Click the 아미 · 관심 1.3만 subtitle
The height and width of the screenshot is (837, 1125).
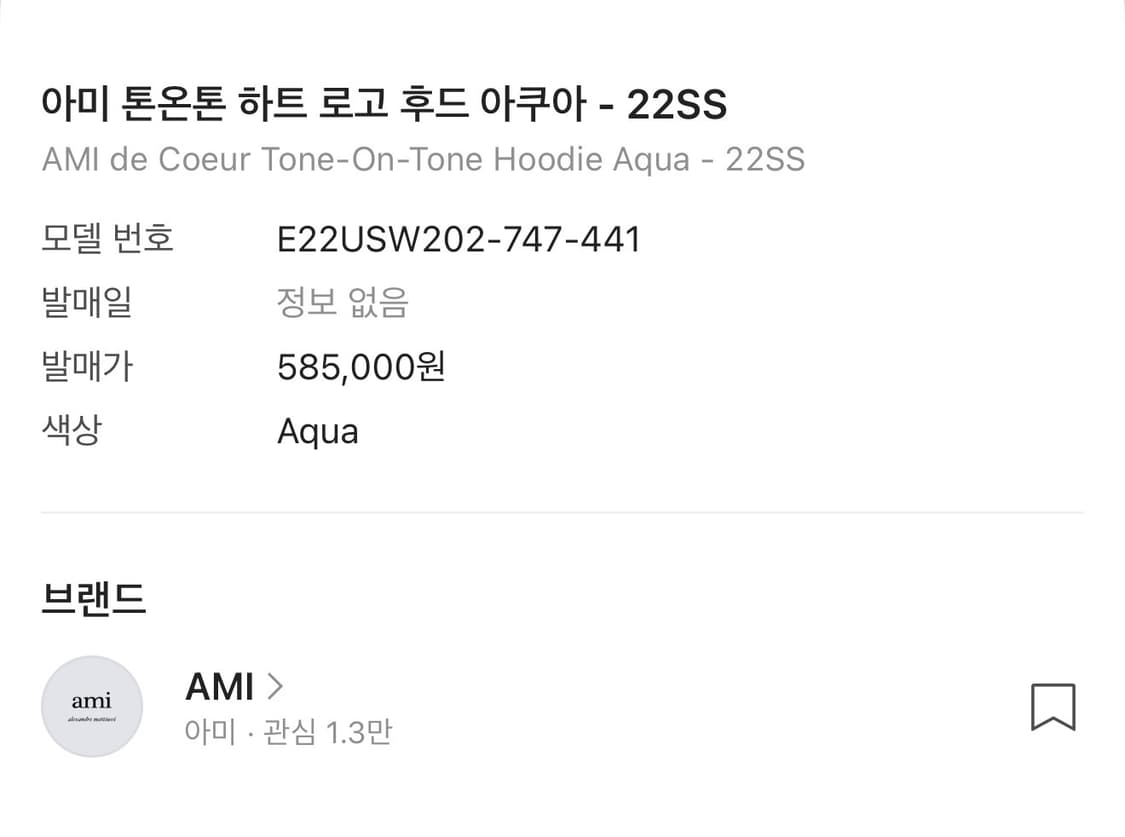288,733
